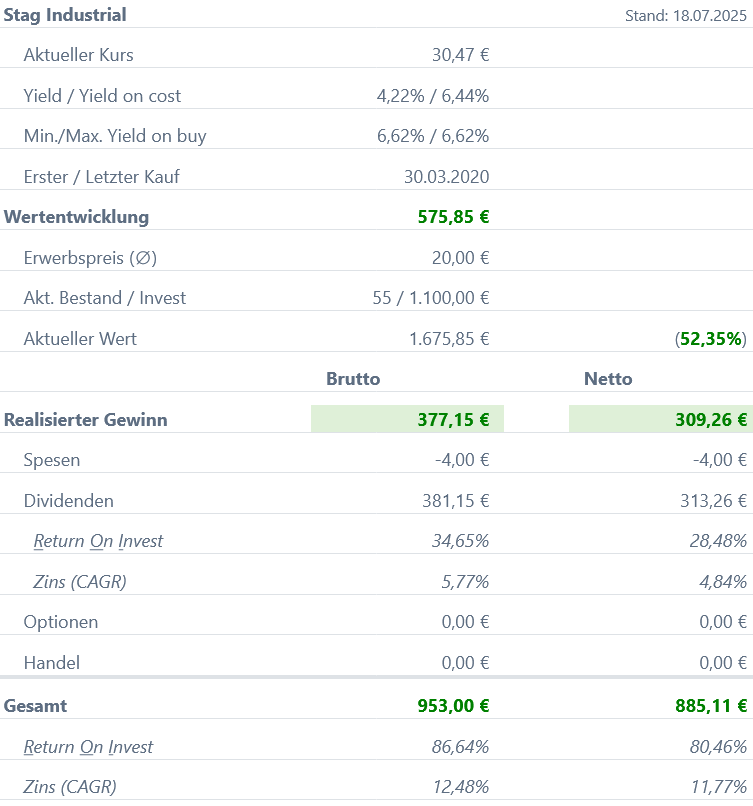Image resolution: width=753 pixels, height=806 pixels.
Task: Select the "Handel" row label
Action: pos(52,662)
